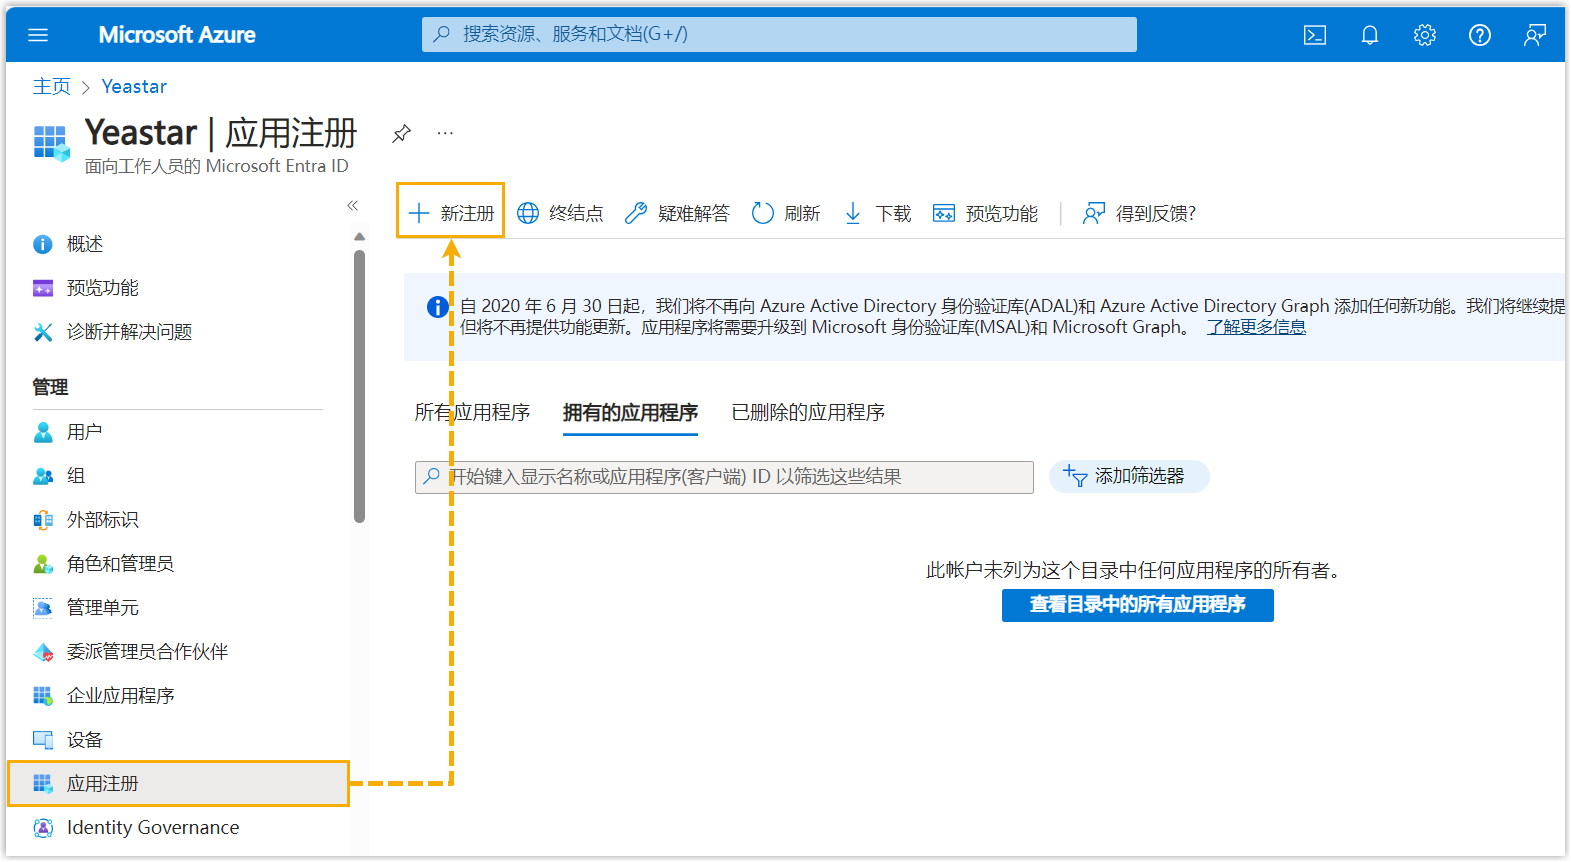Image resolution: width=1571 pixels, height=862 pixels.
Task: Switch to 已删除的应用程序 tab
Action: [807, 412]
